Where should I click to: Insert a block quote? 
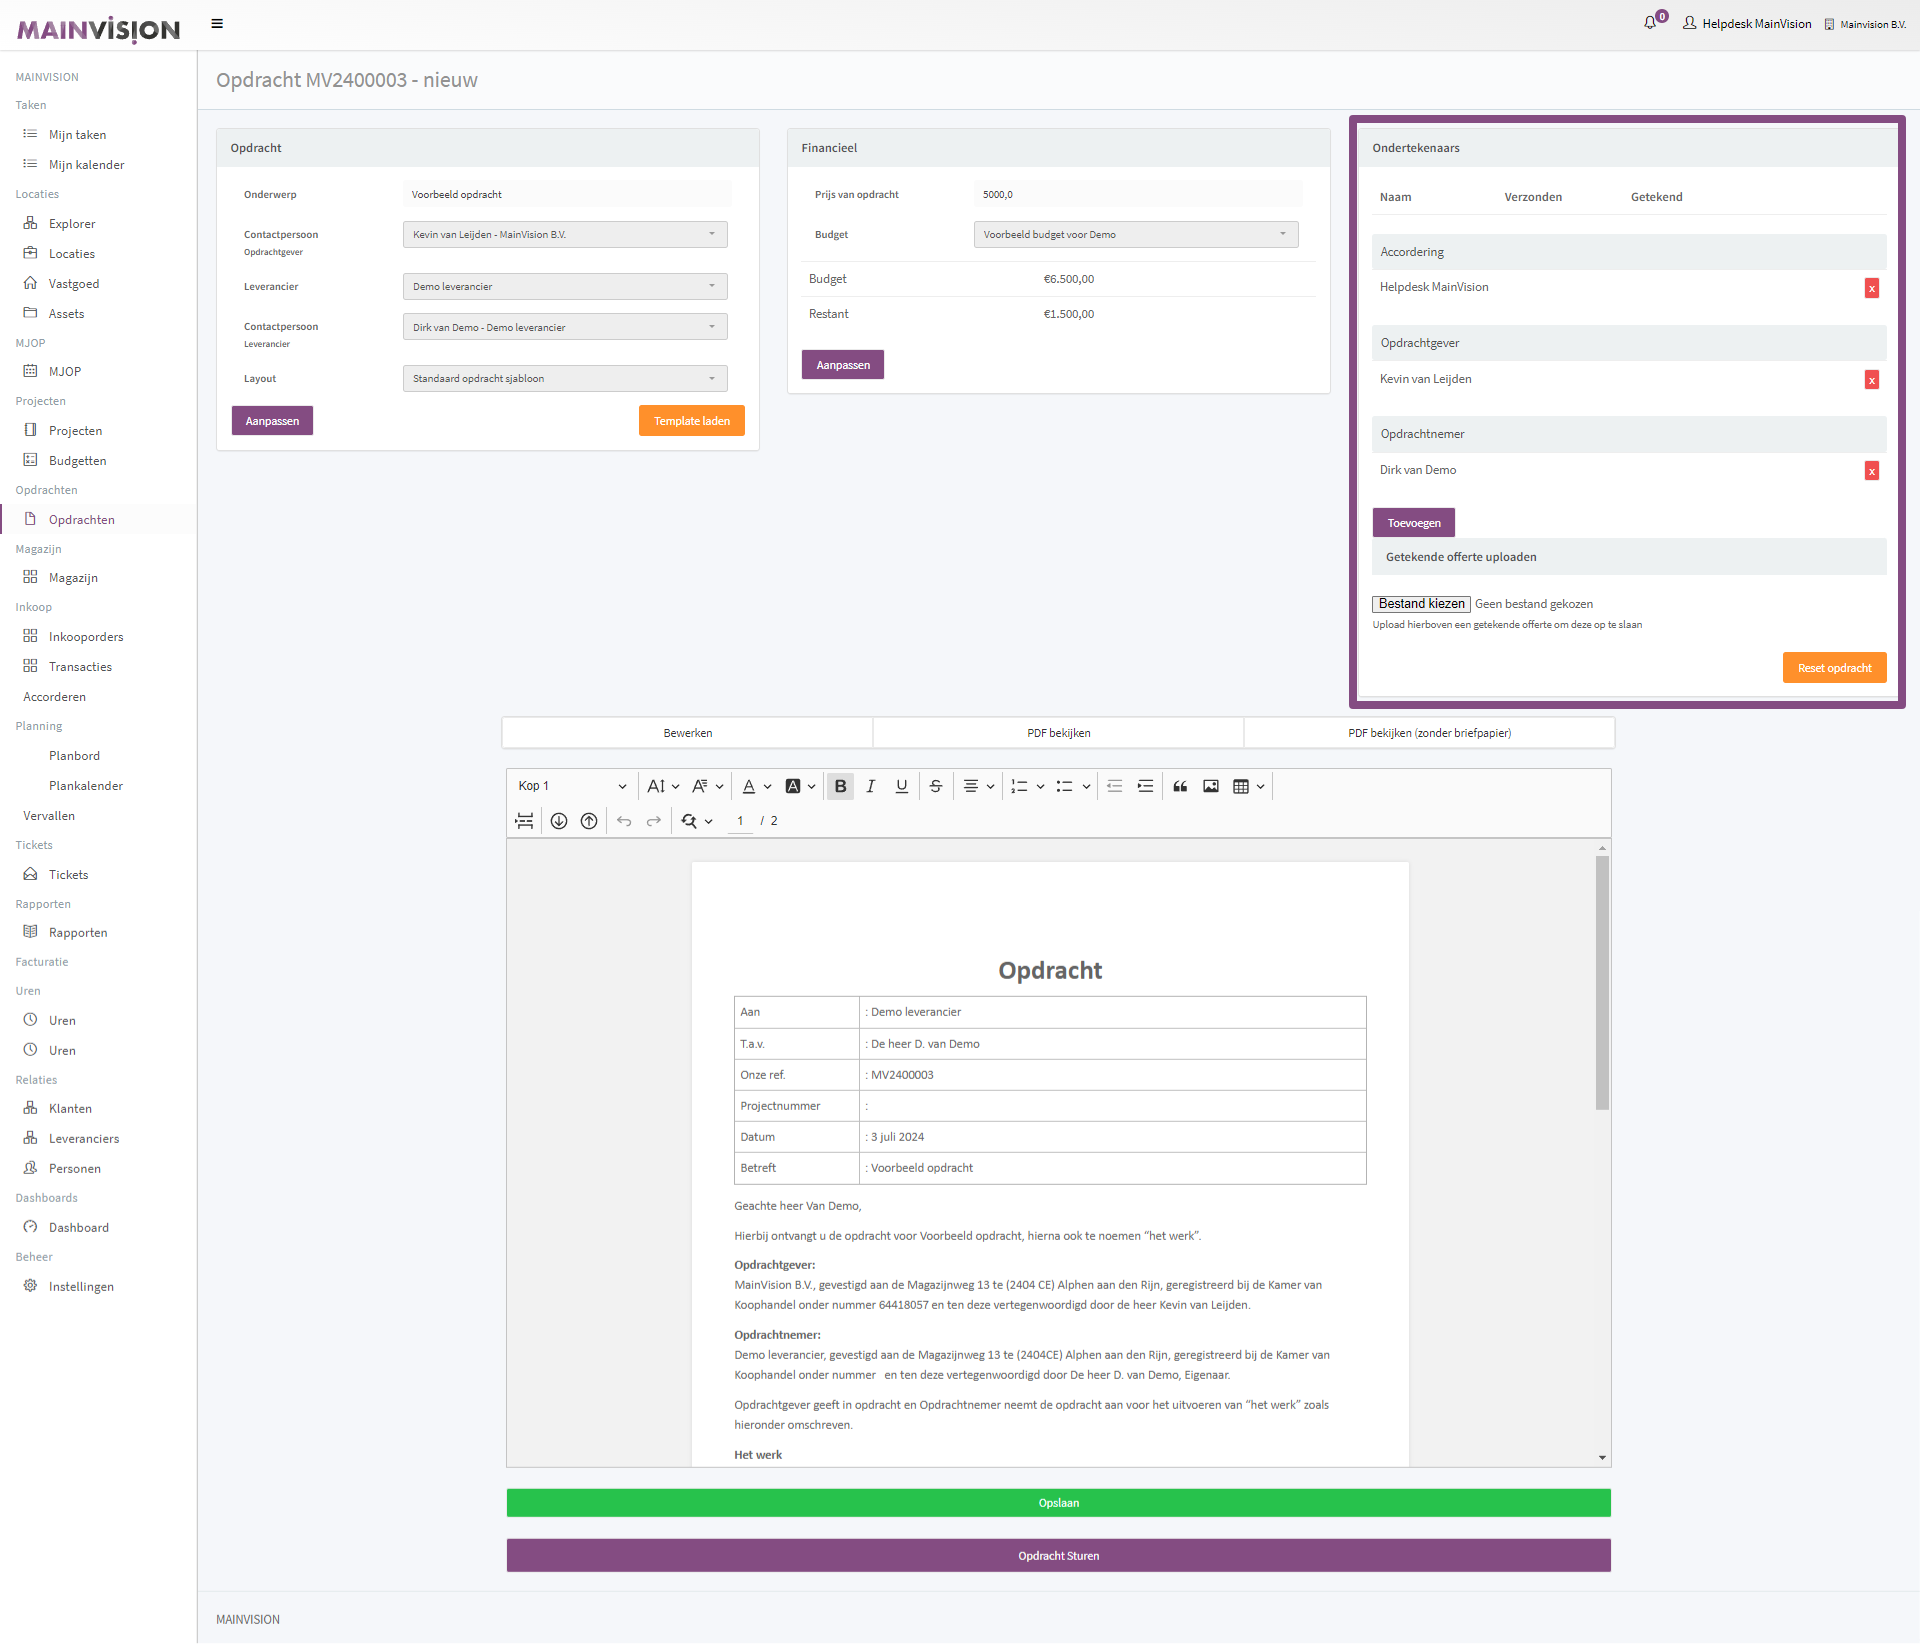point(1180,786)
